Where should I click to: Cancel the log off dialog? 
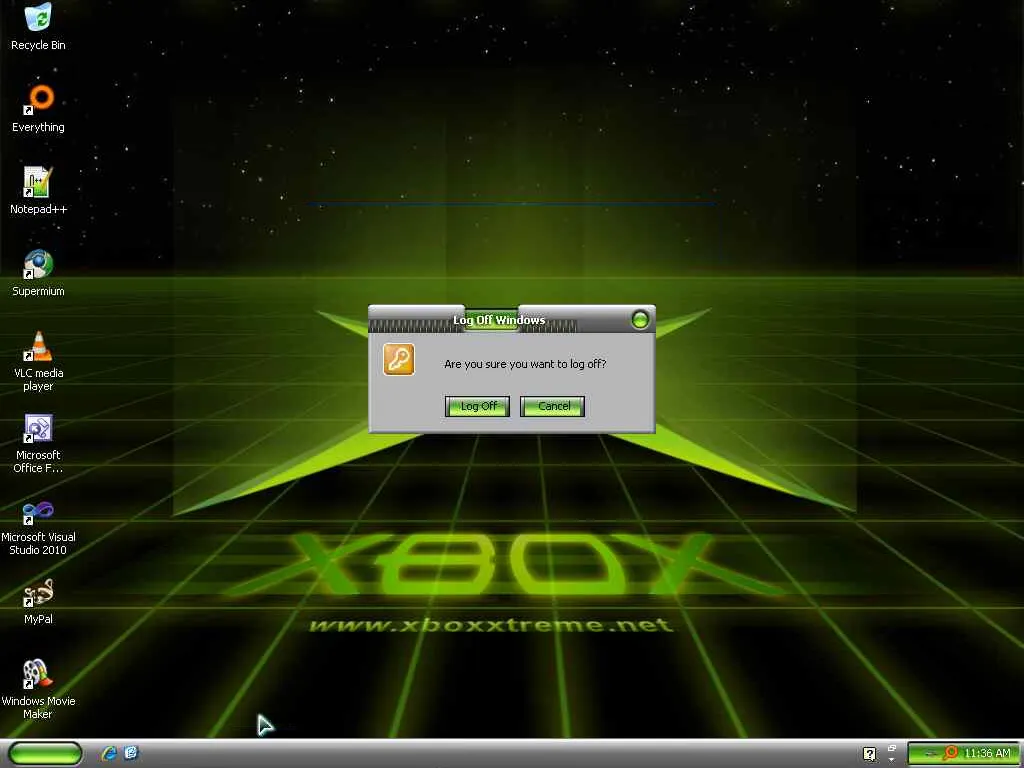point(552,406)
